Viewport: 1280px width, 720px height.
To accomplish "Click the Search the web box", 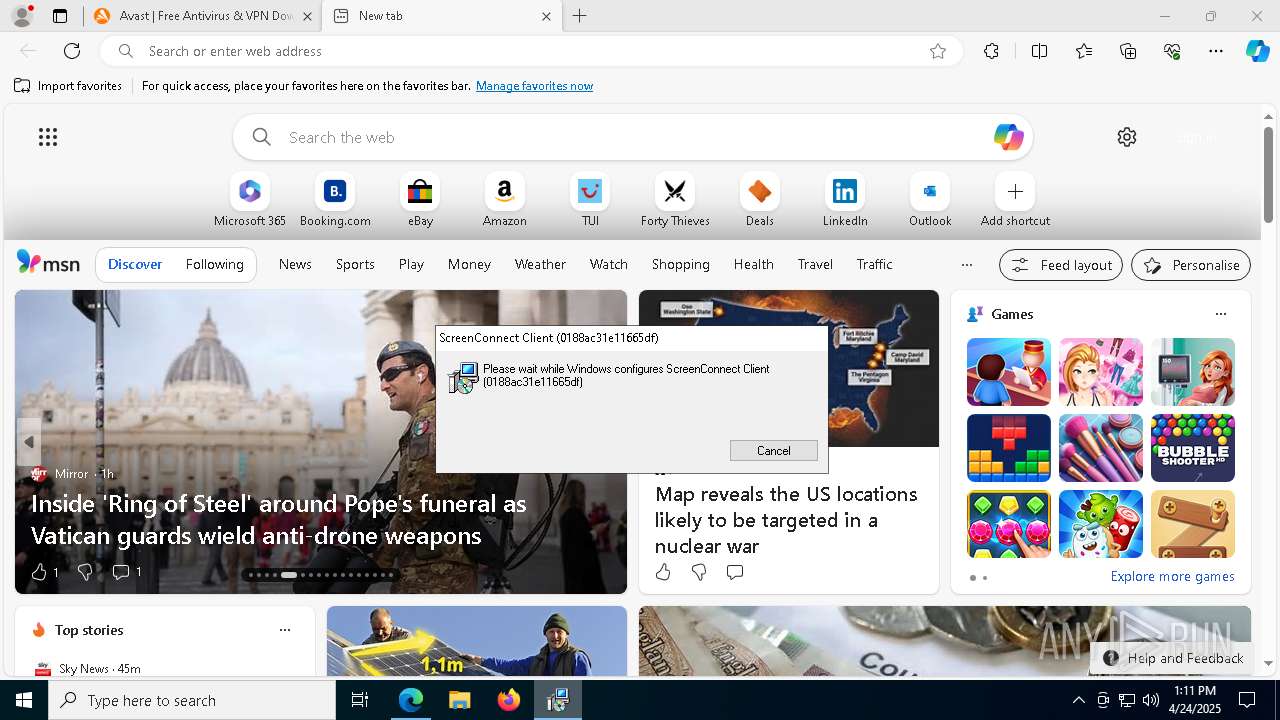I will coord(632,137).
